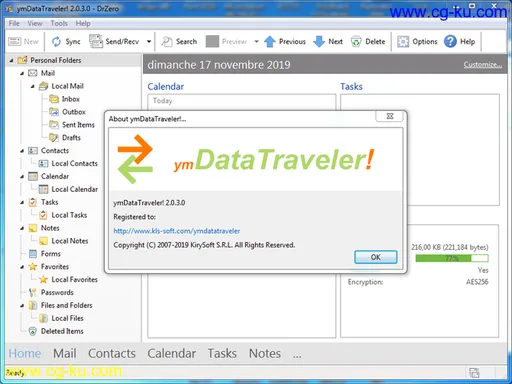The width and height of the screenshot is (512, 384).
Task: Select the Drafts folder icon
Action: (x=54, y=137)
